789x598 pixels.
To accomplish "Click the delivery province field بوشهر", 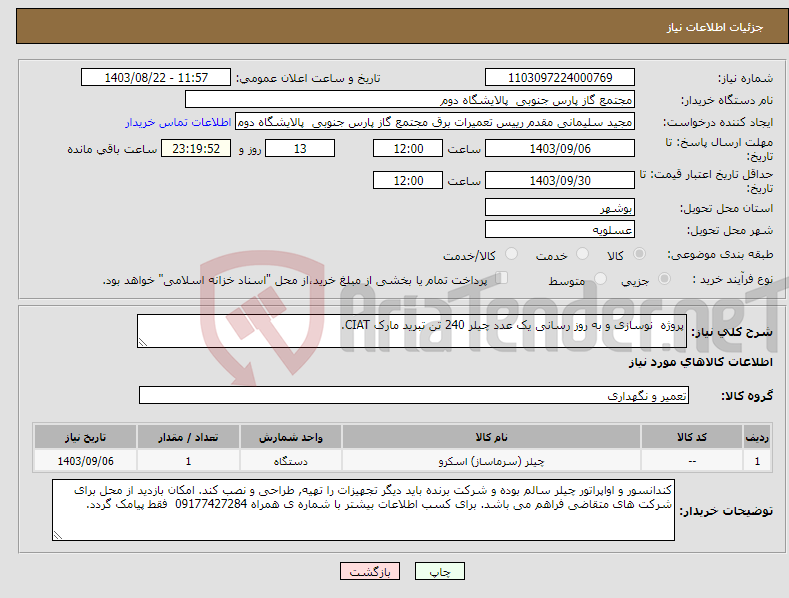I will pyautogui.click(x=560, y=207).
